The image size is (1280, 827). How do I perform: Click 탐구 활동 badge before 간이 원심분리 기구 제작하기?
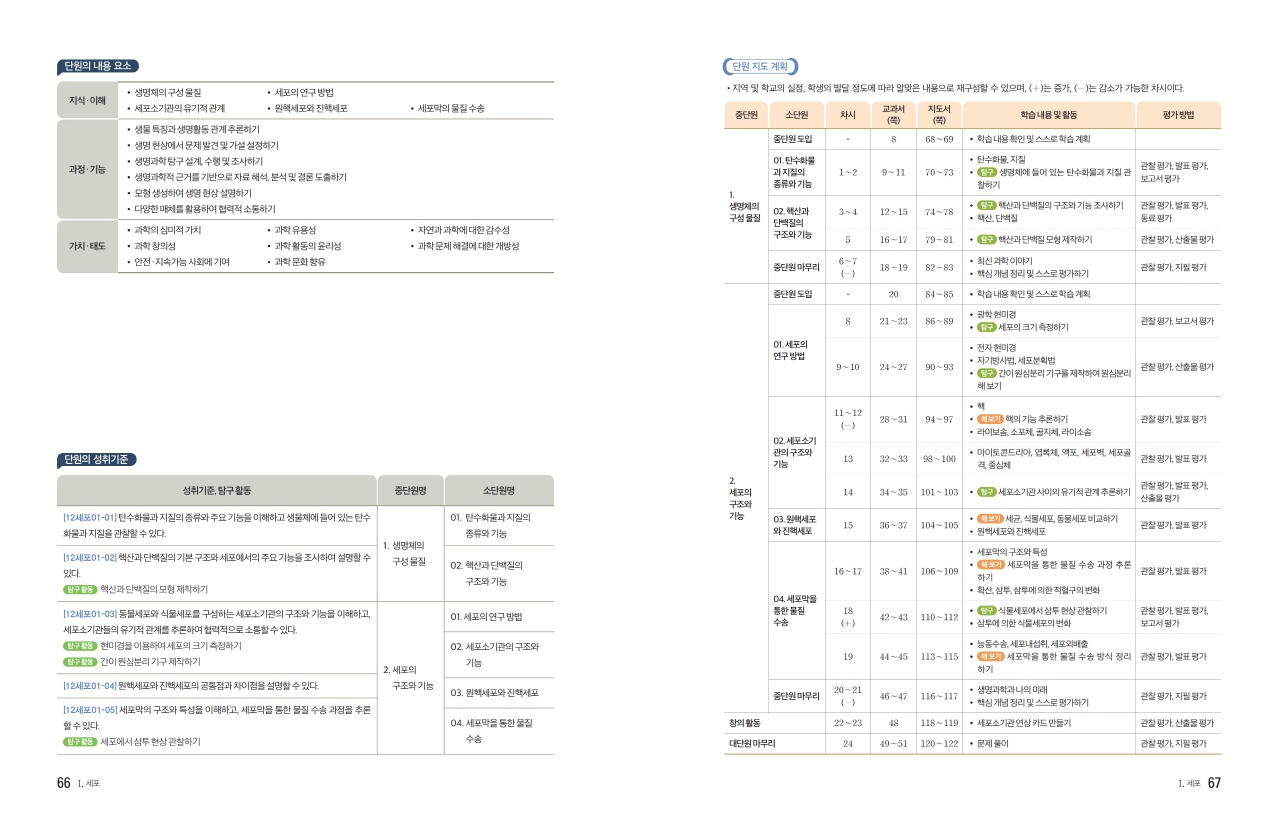pos(80,662)
